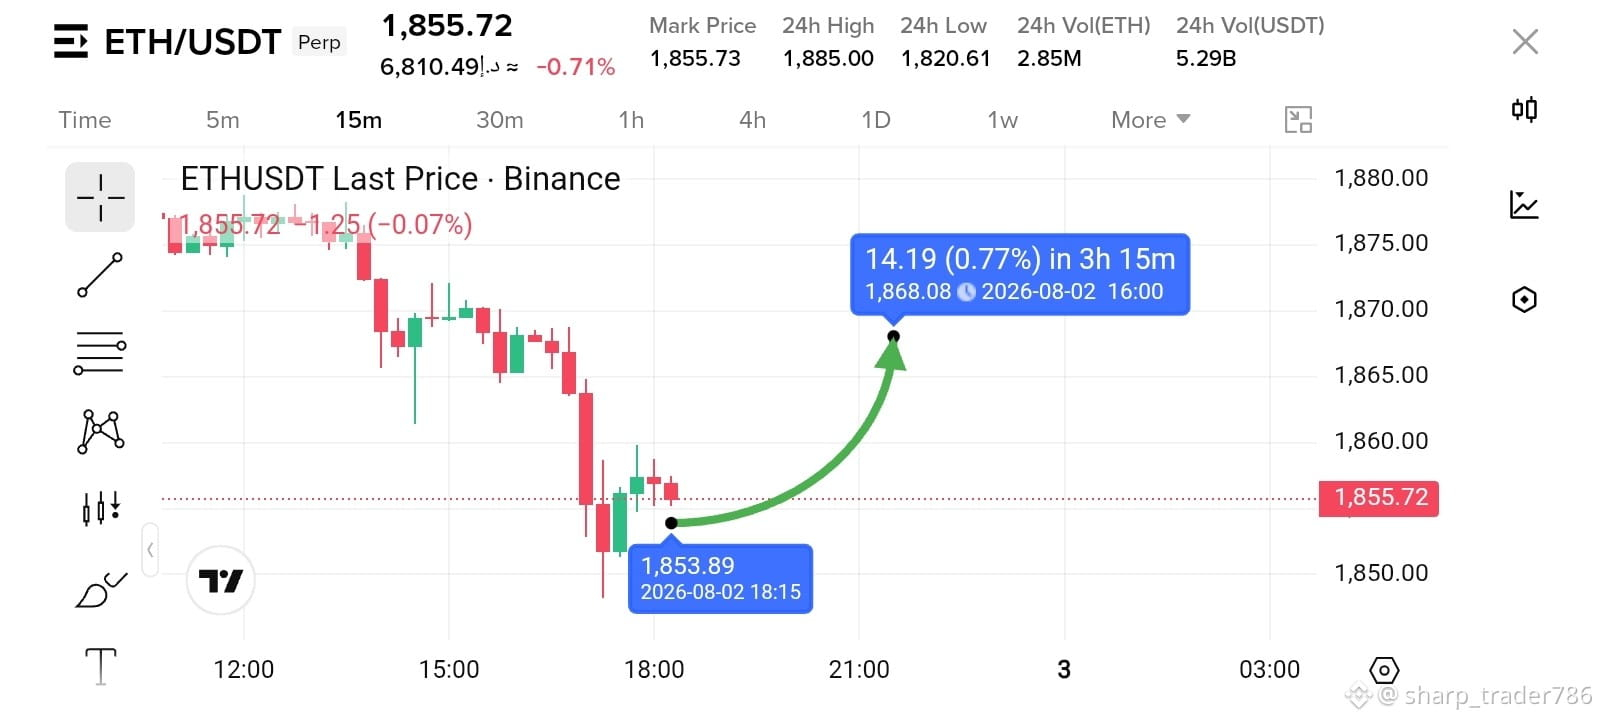Open the forecasting and measurement tools

[x=100, y=508]
